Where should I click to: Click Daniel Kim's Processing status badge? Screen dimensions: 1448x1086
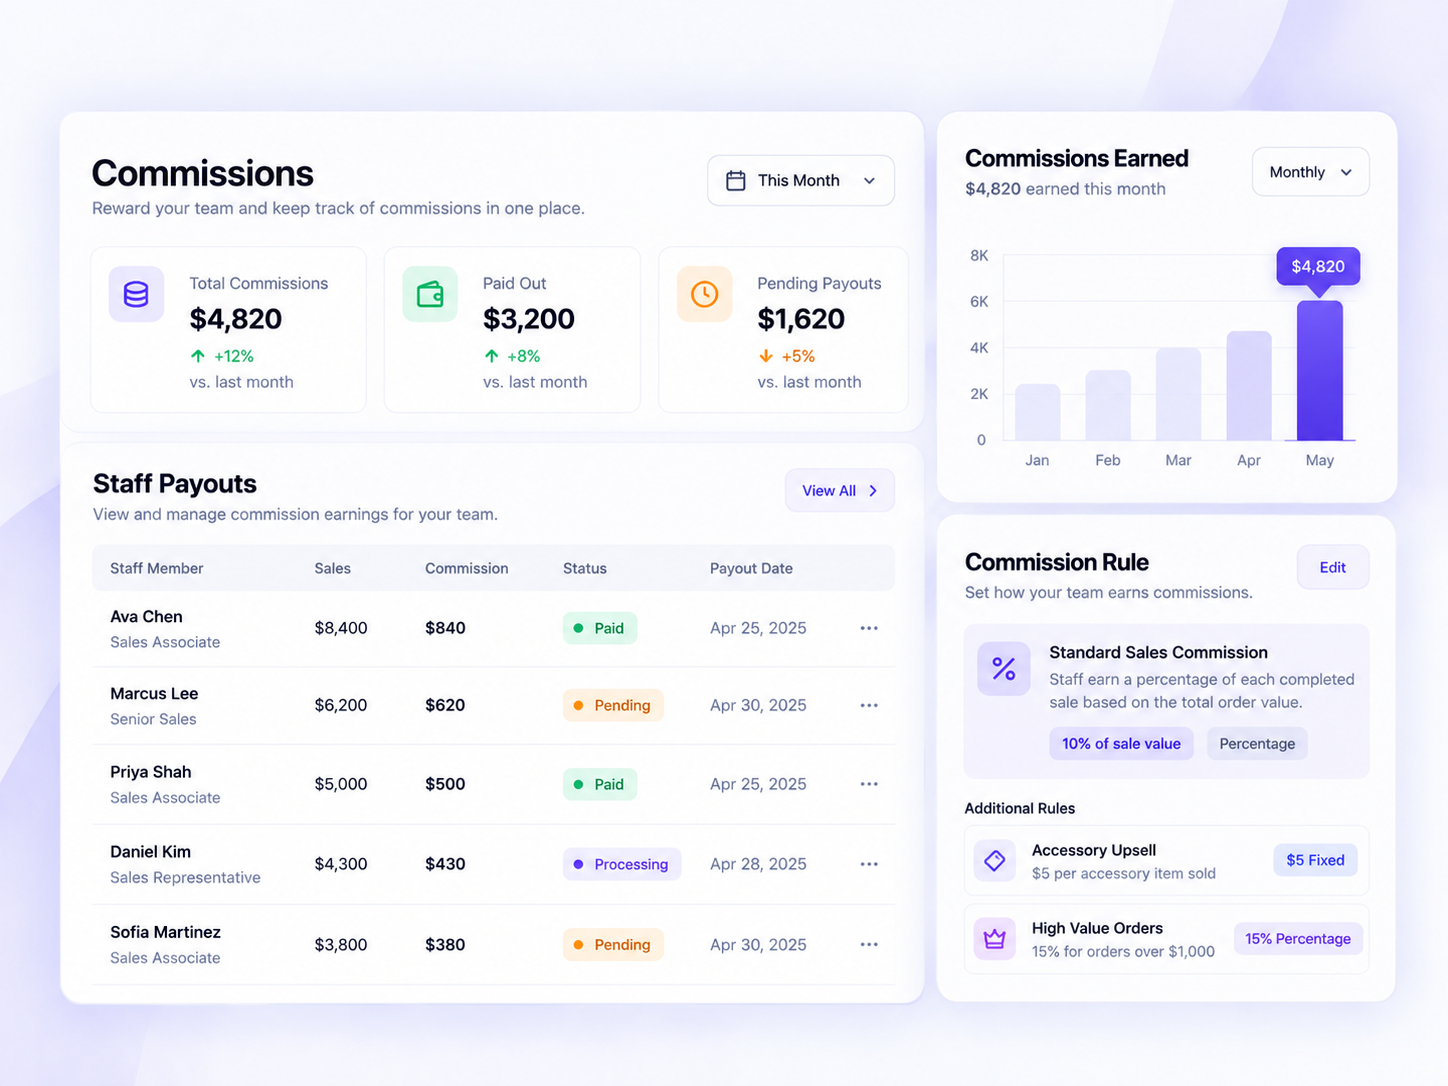click(622, 864)
